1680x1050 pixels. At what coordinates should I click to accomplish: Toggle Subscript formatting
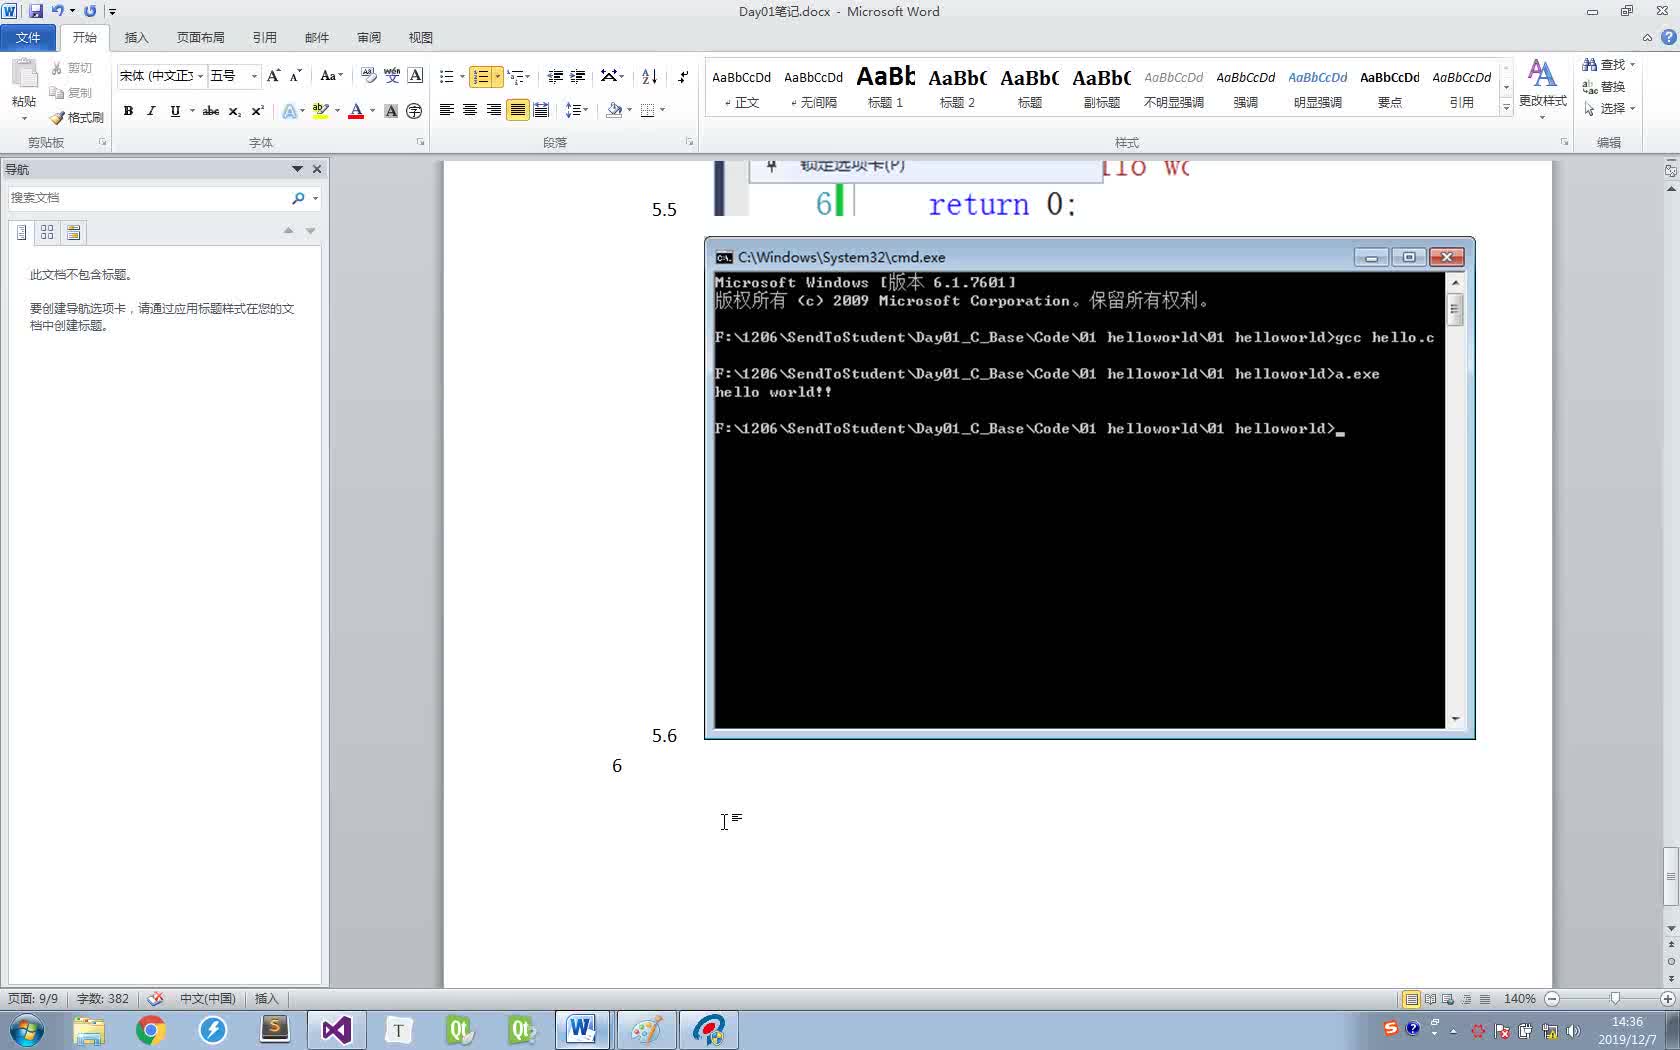click(x=234, y=111)
